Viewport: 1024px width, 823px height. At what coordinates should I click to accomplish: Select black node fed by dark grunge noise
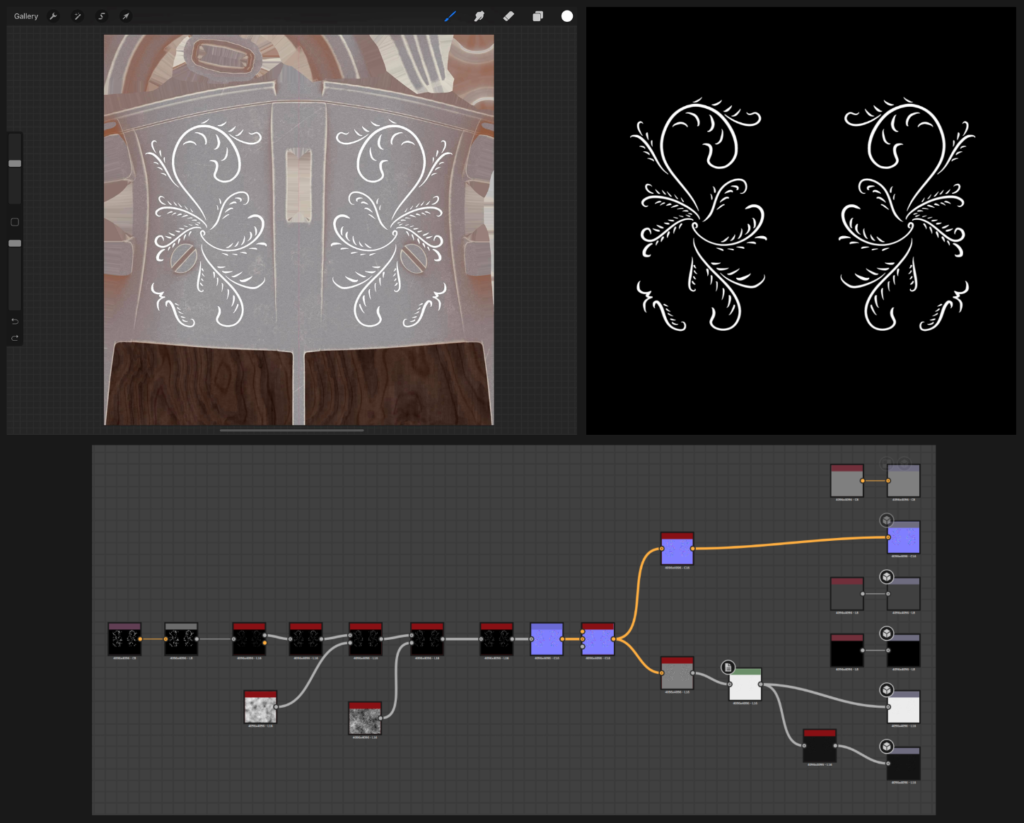tap(427, 639)
